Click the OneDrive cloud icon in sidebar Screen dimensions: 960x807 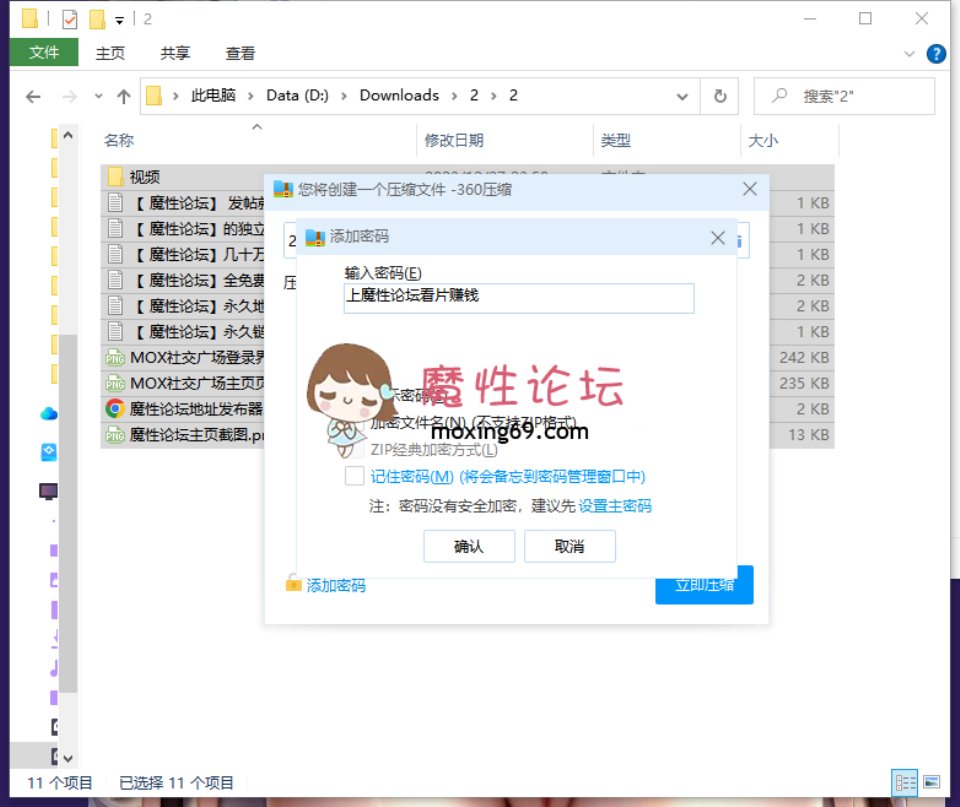[48, 414]
